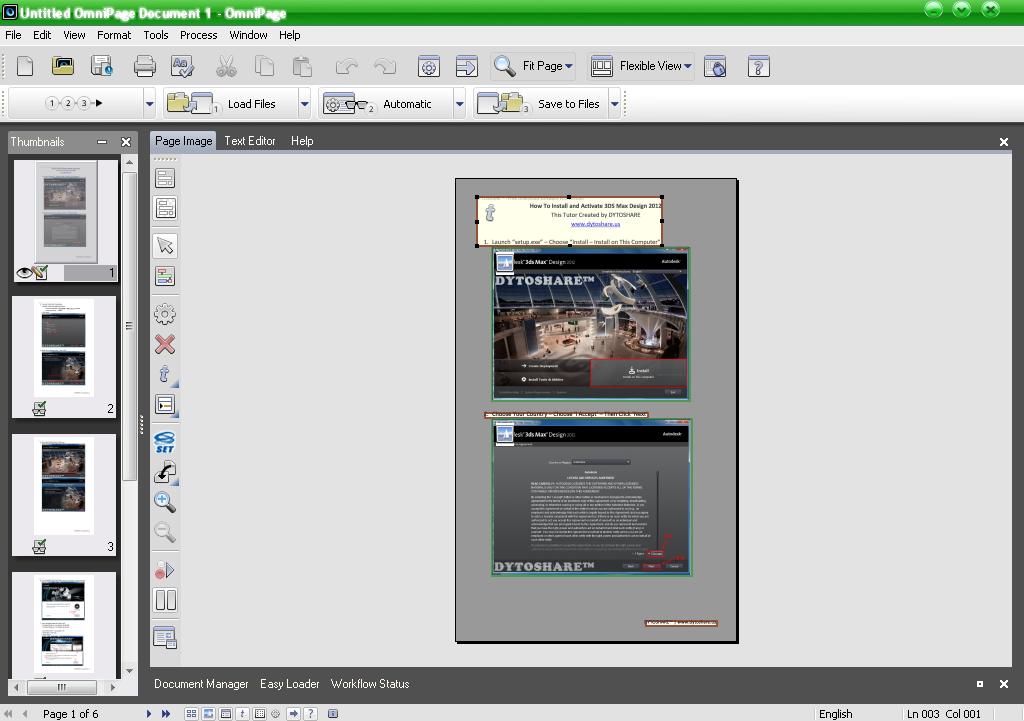This screenshot has width=1024, height=721.
Task: Click the SET image enhancement tool
Action: pos(165,442)
